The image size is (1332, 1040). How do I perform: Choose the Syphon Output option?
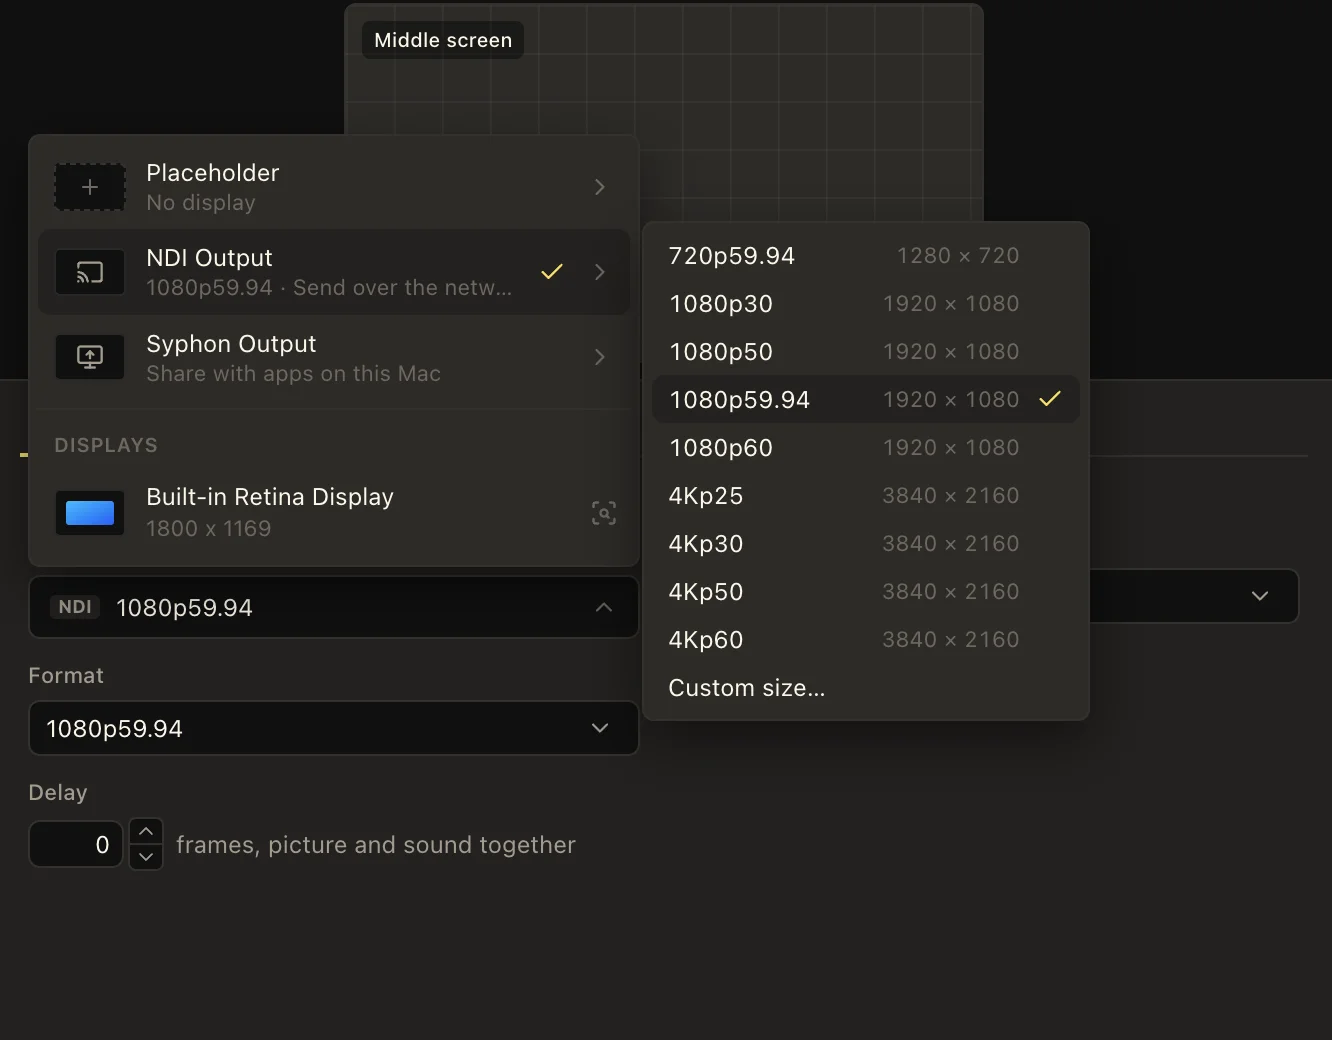[x=334, y=357]
